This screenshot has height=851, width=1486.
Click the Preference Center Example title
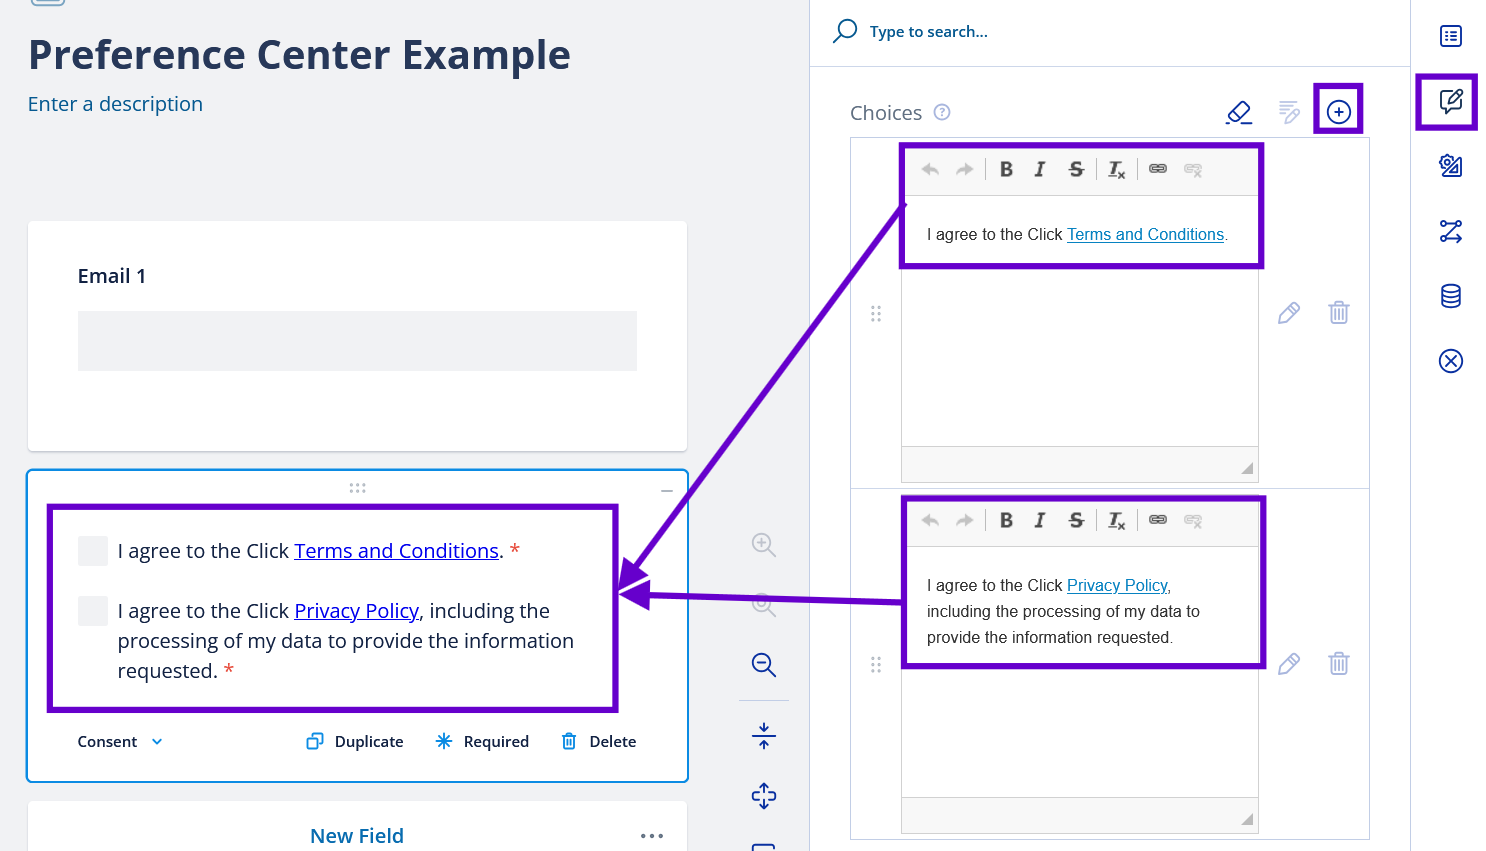pos(299,55)
